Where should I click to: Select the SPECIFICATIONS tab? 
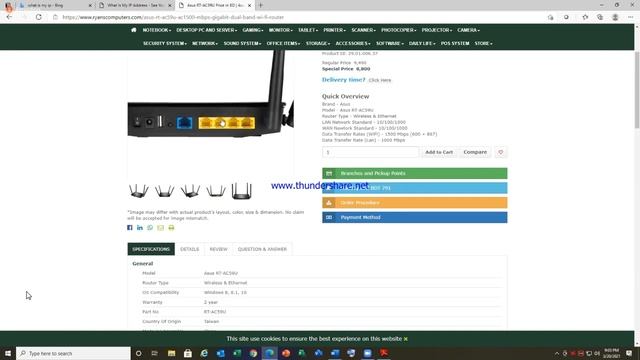coord(151,249)
